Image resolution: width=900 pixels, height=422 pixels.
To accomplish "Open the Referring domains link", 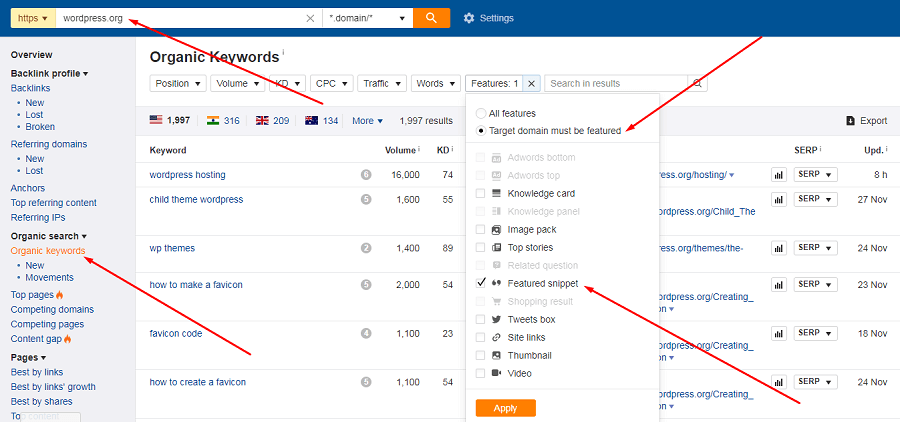I will [49, 144].
